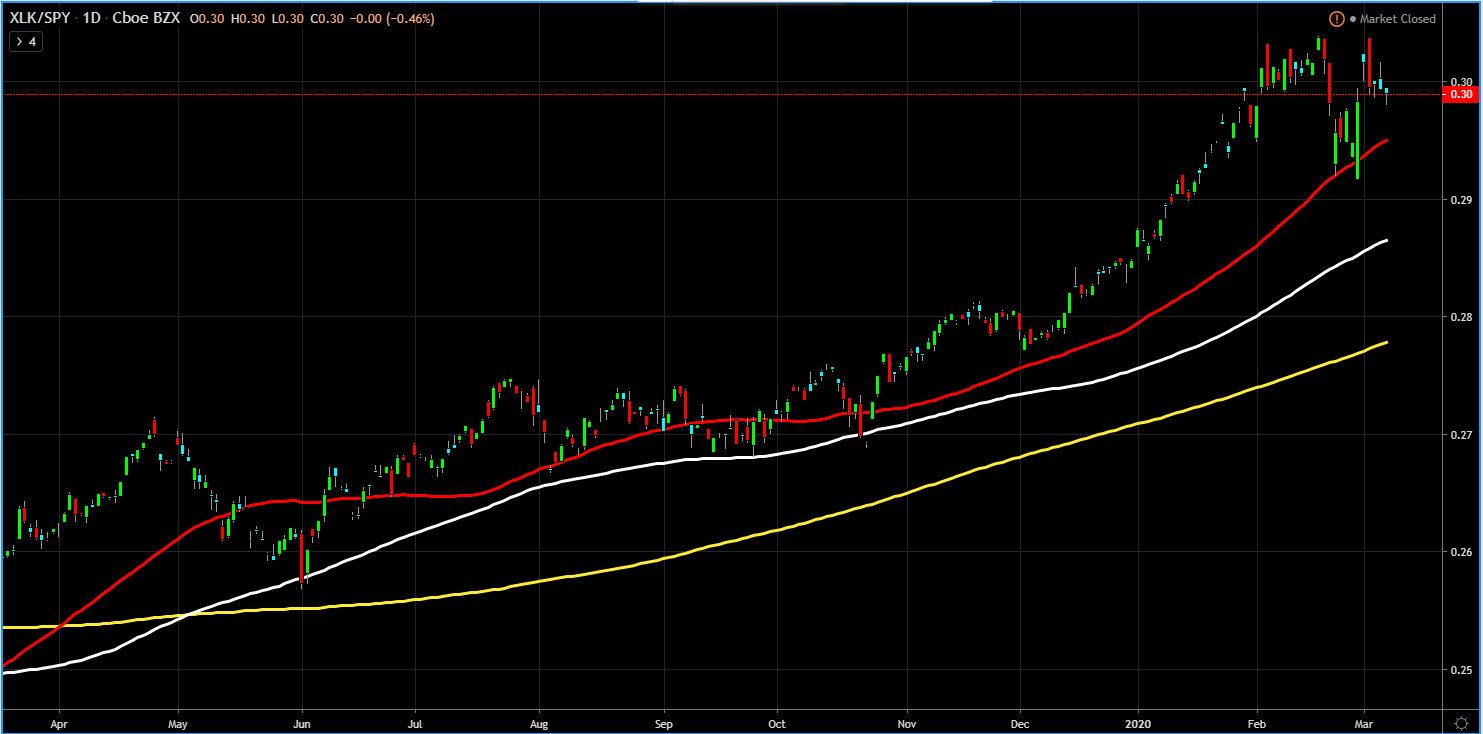1483x734 pixels.
Task: Open the XLK/SPY symbol title
Action: tap(38, 19)
